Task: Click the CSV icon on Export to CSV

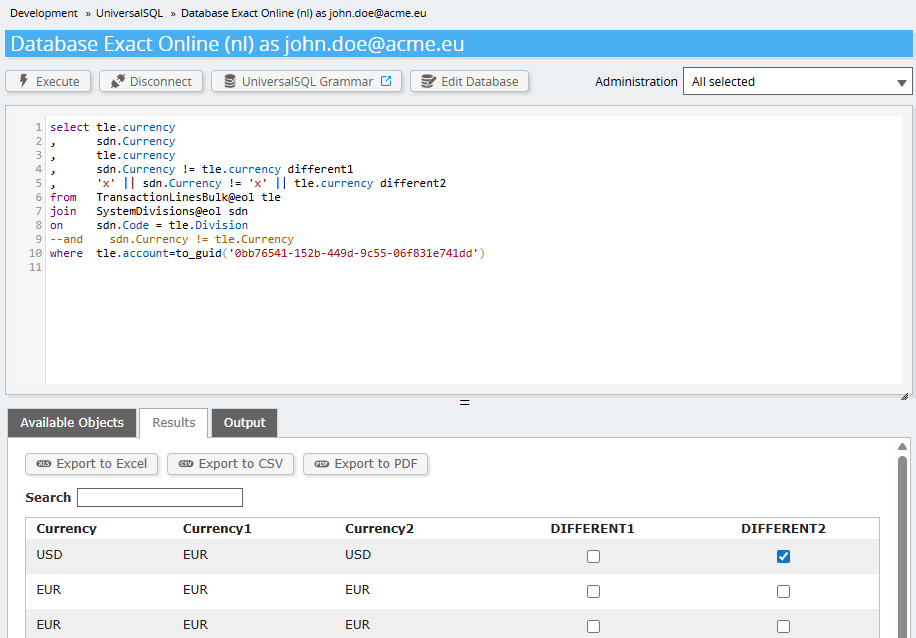Action: point(185,464)
